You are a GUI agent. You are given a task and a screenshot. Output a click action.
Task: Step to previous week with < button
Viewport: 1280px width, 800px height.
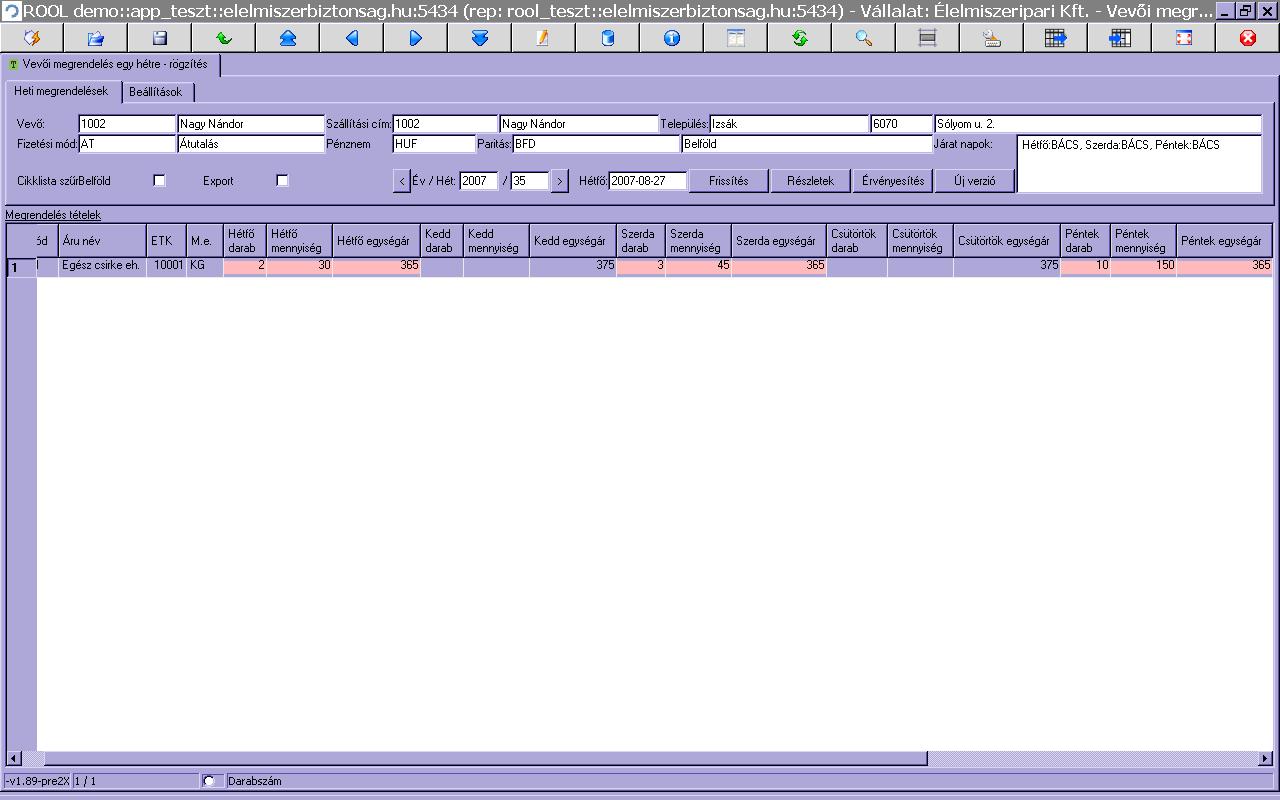pyautogui.click(x=401, y=181)
